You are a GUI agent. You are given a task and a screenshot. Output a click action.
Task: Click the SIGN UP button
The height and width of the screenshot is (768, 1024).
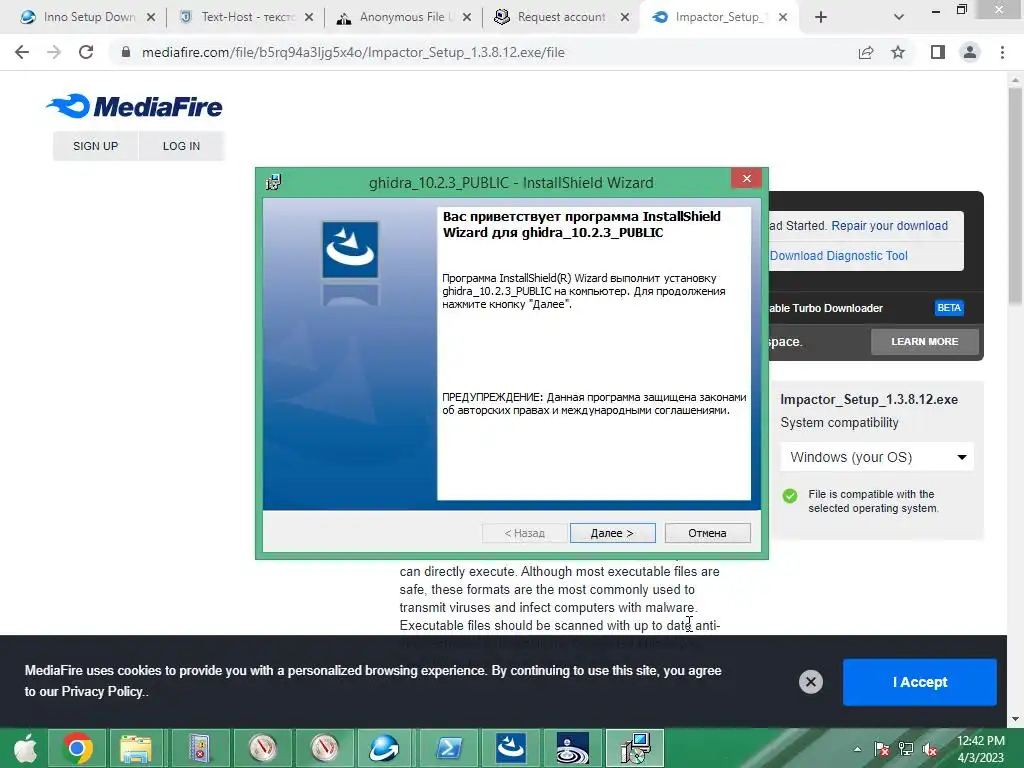pos(95,146)
